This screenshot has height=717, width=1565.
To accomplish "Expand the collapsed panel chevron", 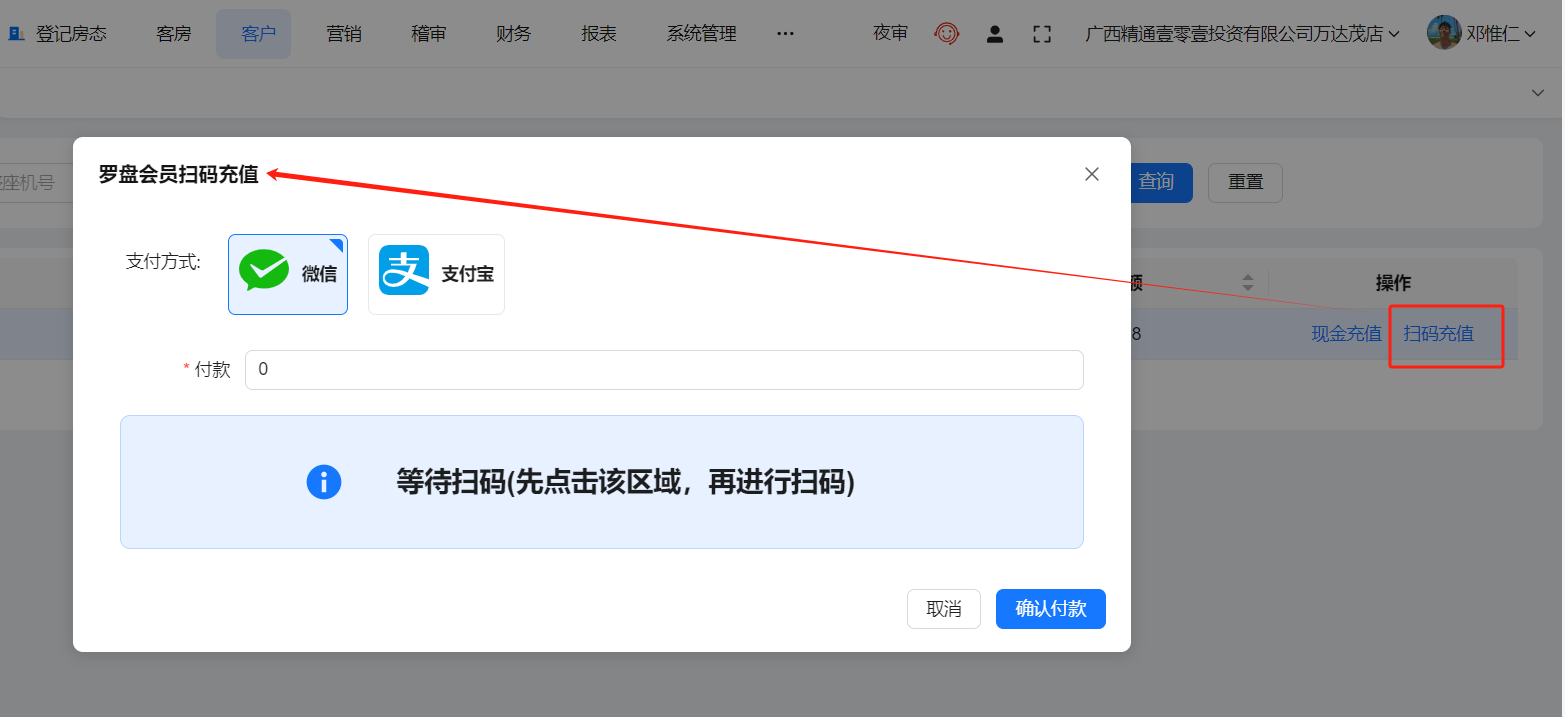I will (x=1537, y=93).
